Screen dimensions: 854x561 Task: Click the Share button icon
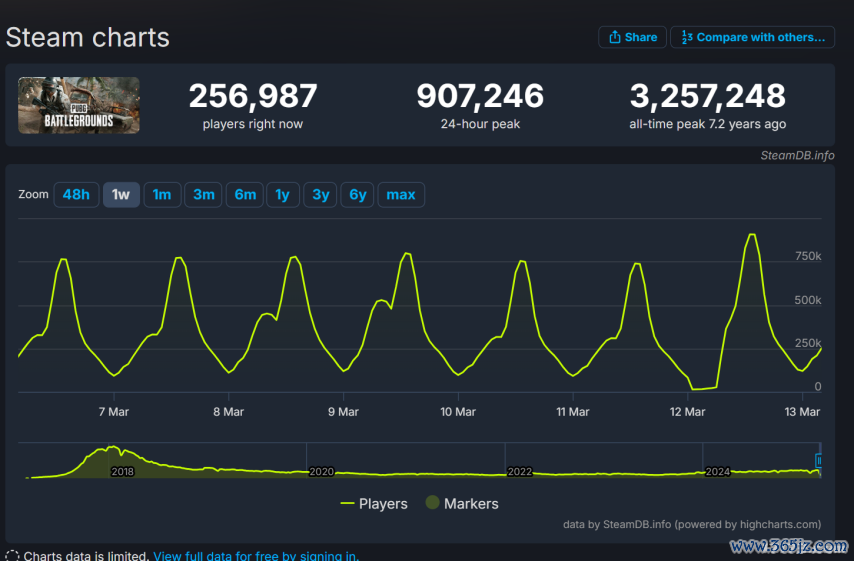[614, 37]
